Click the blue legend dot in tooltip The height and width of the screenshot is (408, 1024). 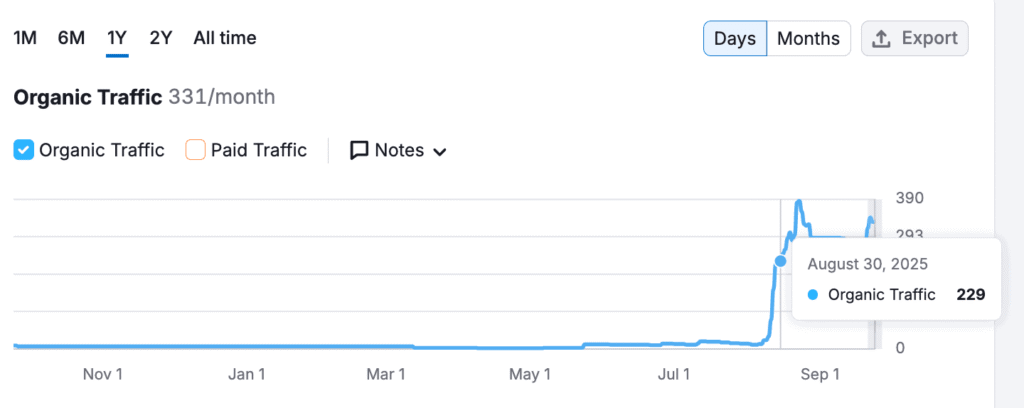[x=812, y=295]
